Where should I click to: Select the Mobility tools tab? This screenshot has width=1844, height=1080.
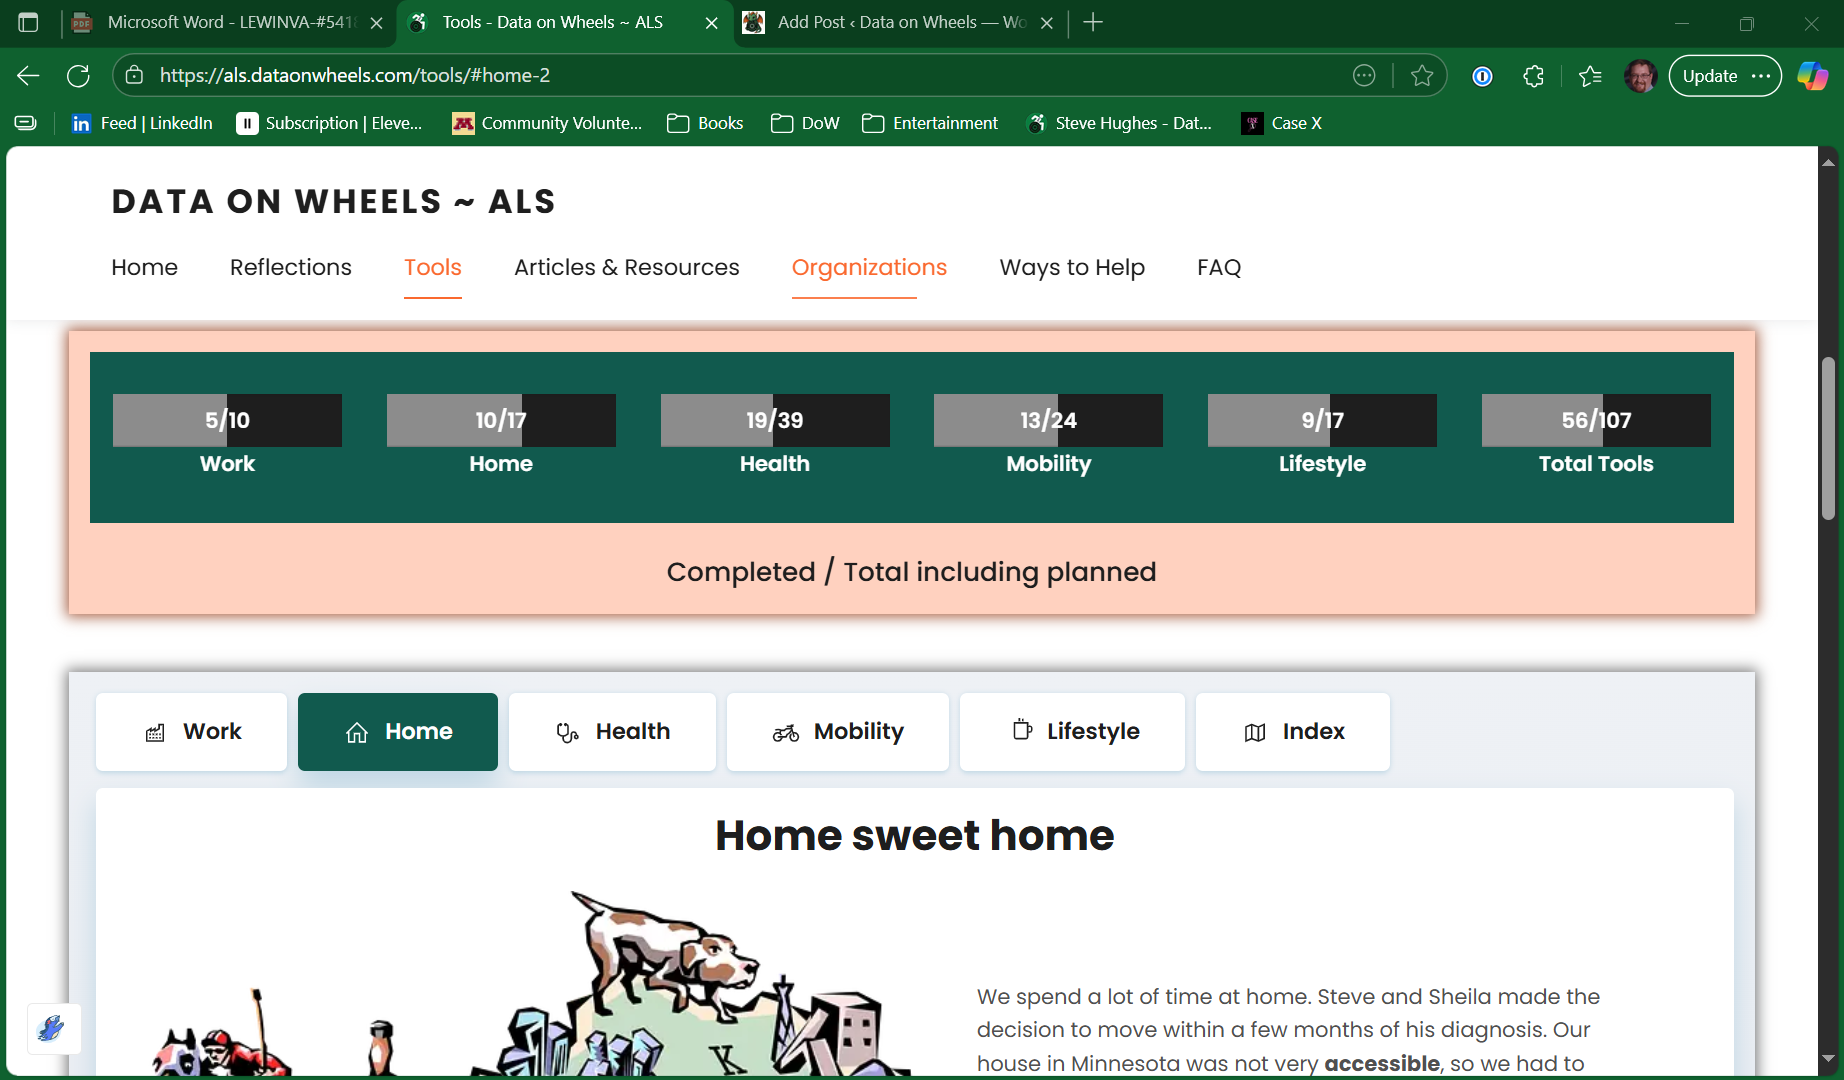tap(837, 732)
